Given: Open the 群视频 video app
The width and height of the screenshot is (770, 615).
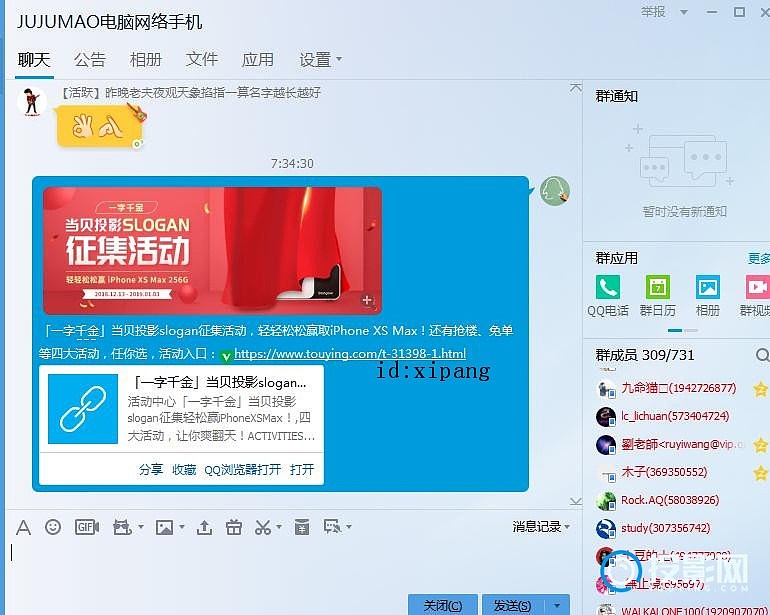Looking at the screenshot, I should pos(758,288).
